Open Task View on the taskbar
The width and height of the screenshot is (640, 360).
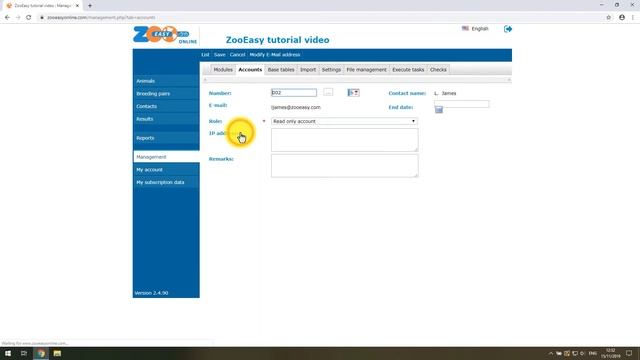[x=24, y=353]
